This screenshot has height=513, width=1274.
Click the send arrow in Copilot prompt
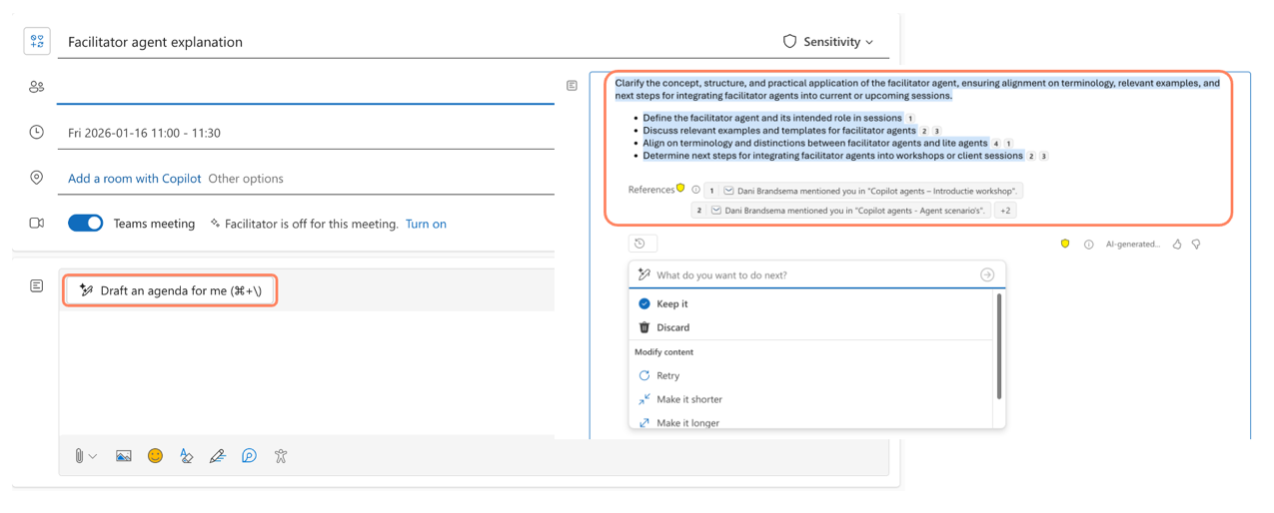987,275
